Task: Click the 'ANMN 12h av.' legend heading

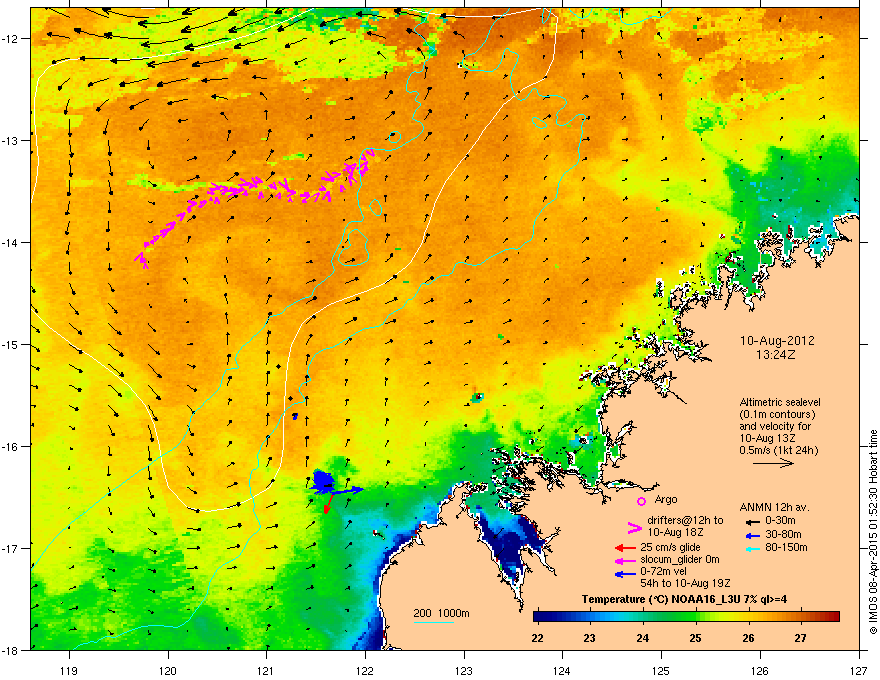Action: click(774, 507)
